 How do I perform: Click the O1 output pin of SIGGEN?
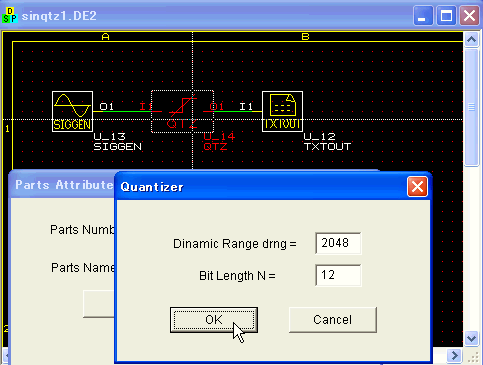pos(107,107)
